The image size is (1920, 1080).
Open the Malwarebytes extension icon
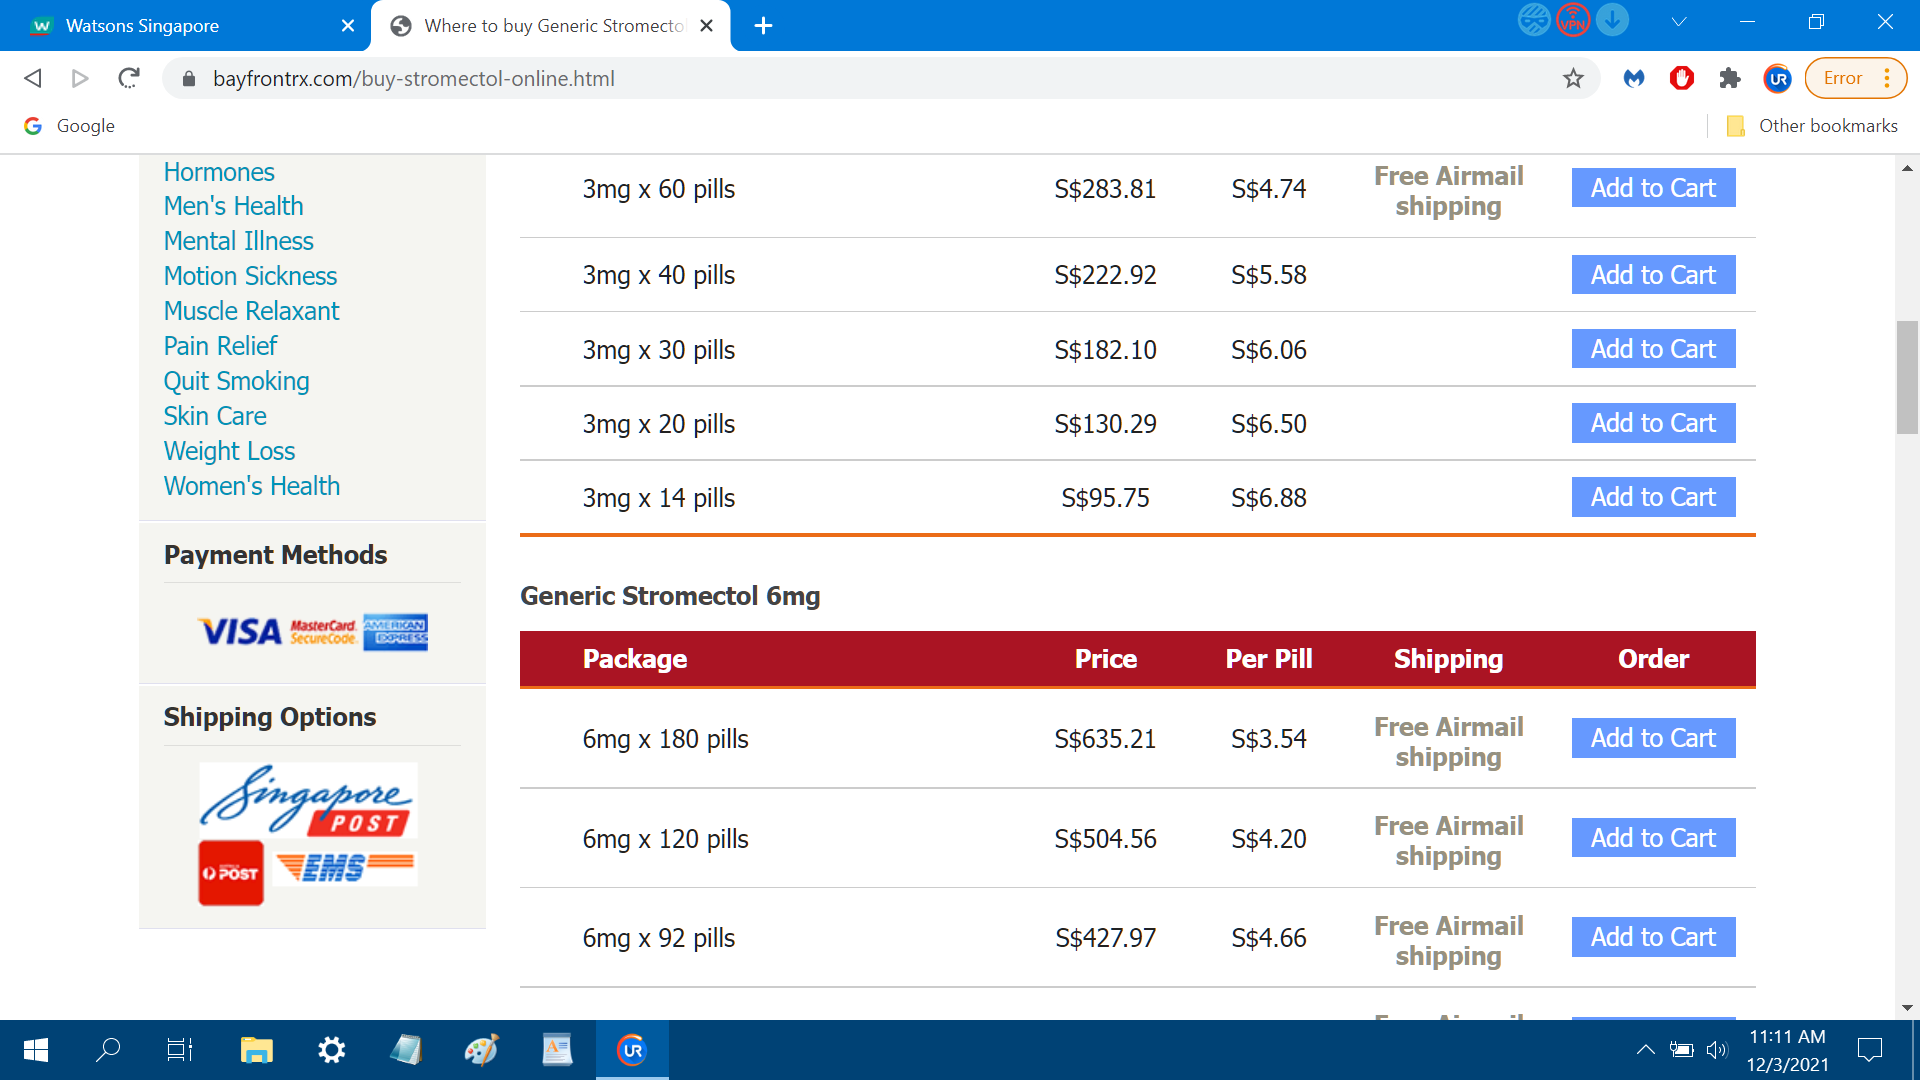pyautogui.click(x=1634, y=78)
